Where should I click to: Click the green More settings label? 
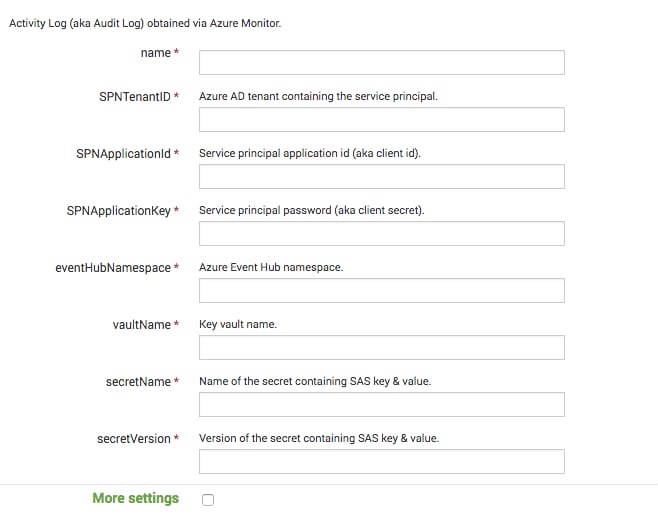coord(136,498)
